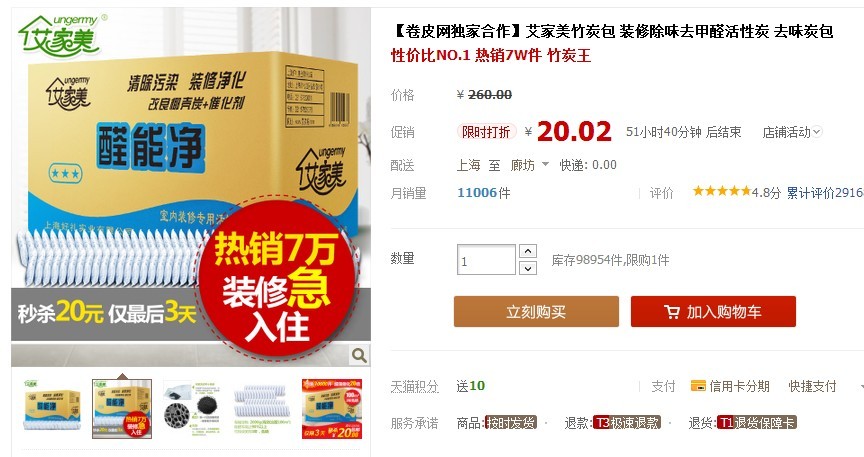Expand the payment options arrow after 快捷支付
This screenshot has width=864, height=457.
coord(861,387)
